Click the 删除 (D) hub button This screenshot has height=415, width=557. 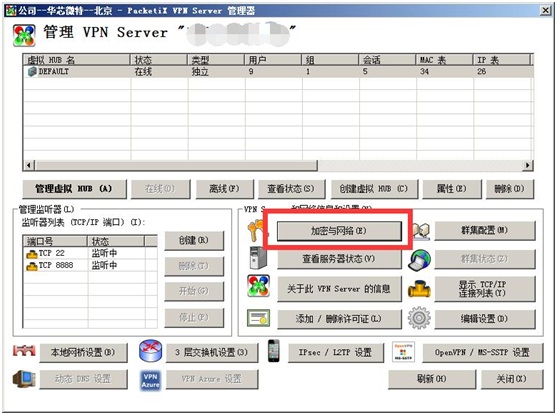(x=510, y=189)
